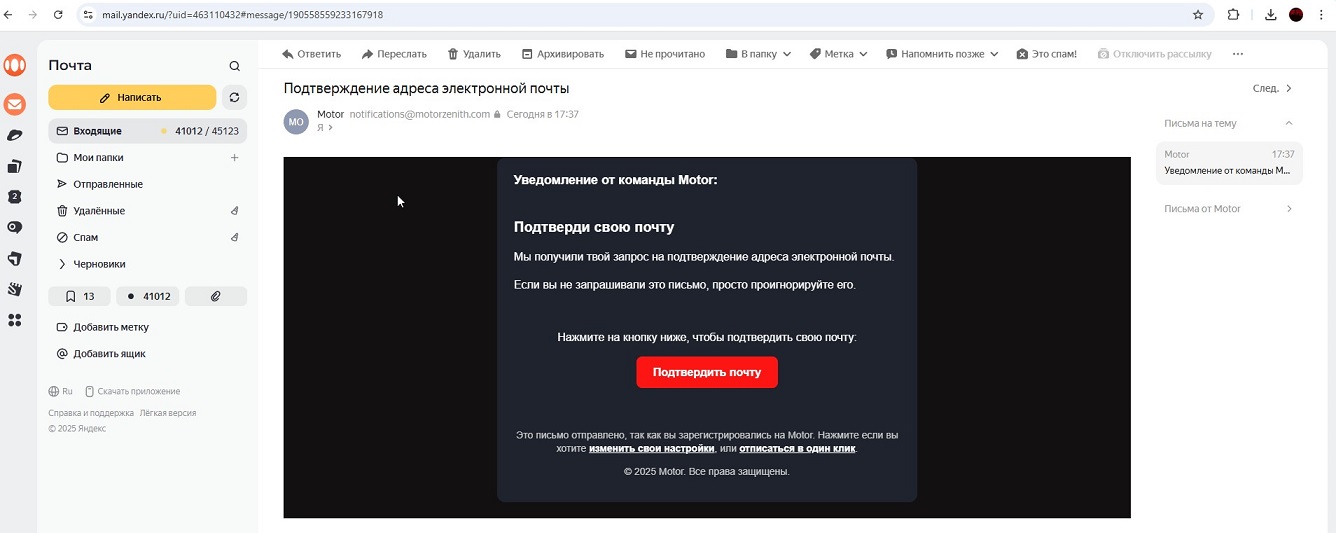Go back in browser history
Image resolution: width=1336 pixels, height=533 pixels.
click(9, 15)
